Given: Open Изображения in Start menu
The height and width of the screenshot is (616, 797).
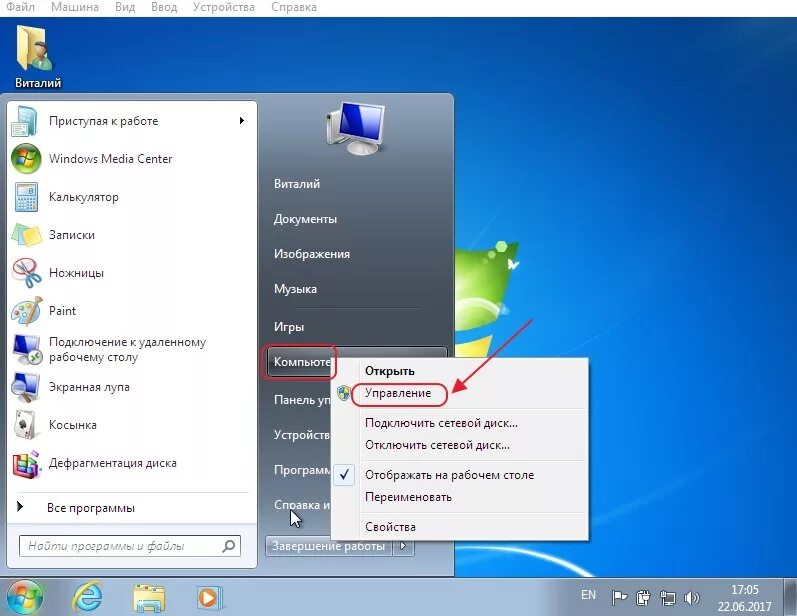Looking at the screenshot, I should click(x=312, y=254).
